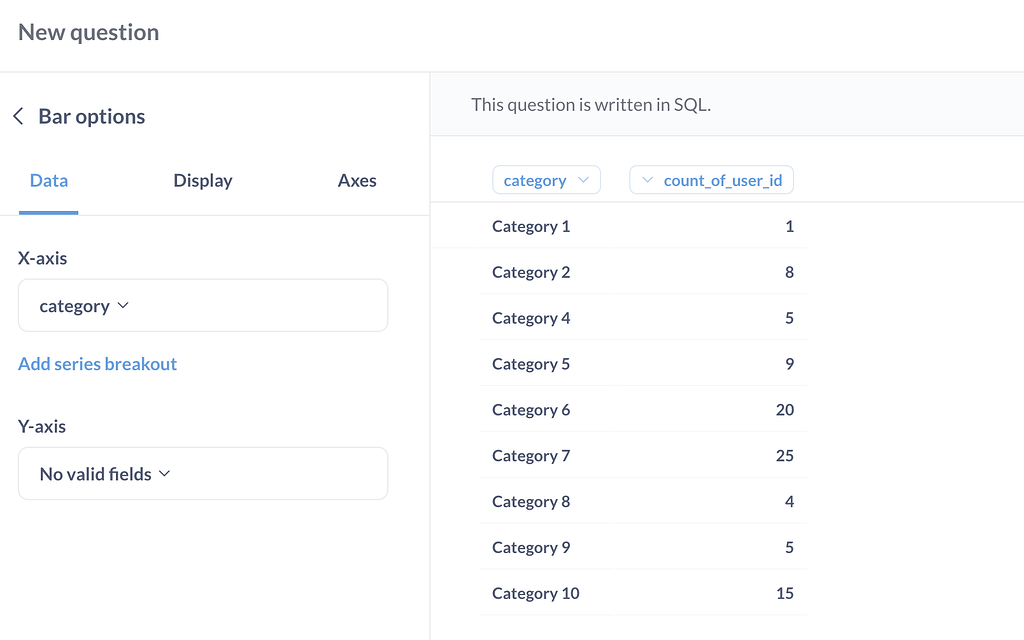Switch to the Axes tab
Image resolution: width=1024 pixels, height=640 pixels.
coord(357,181)
